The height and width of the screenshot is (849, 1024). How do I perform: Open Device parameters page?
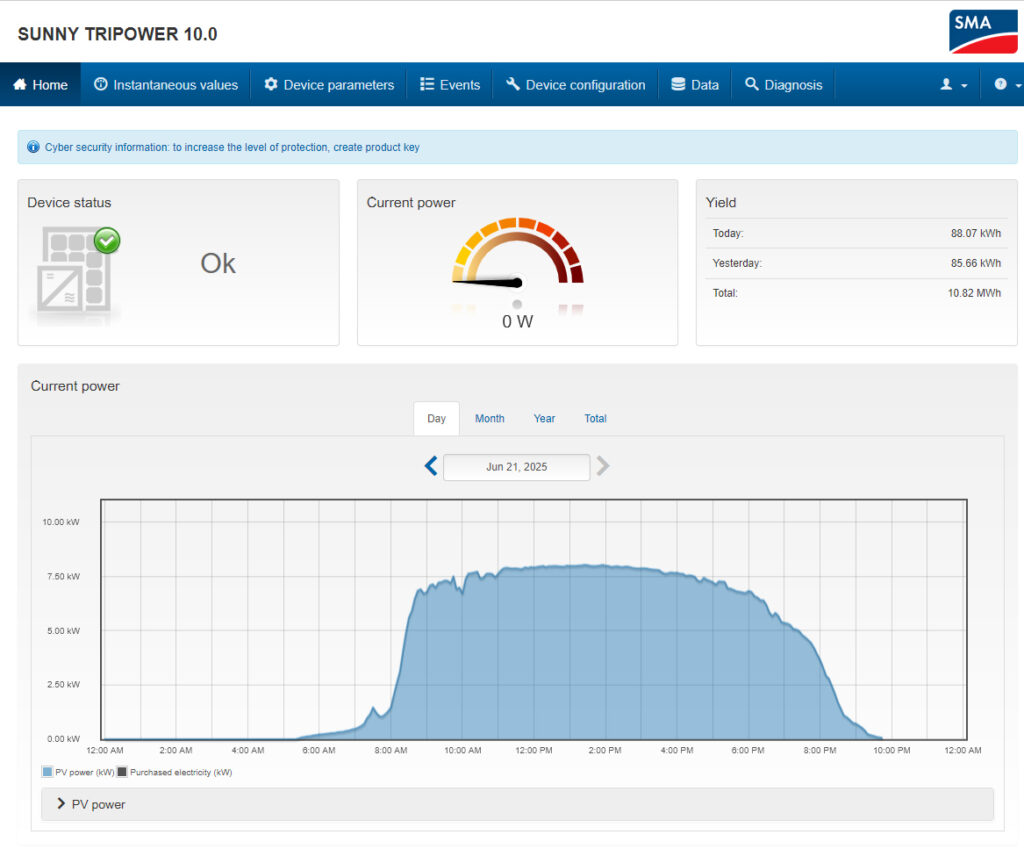(329, 85)
